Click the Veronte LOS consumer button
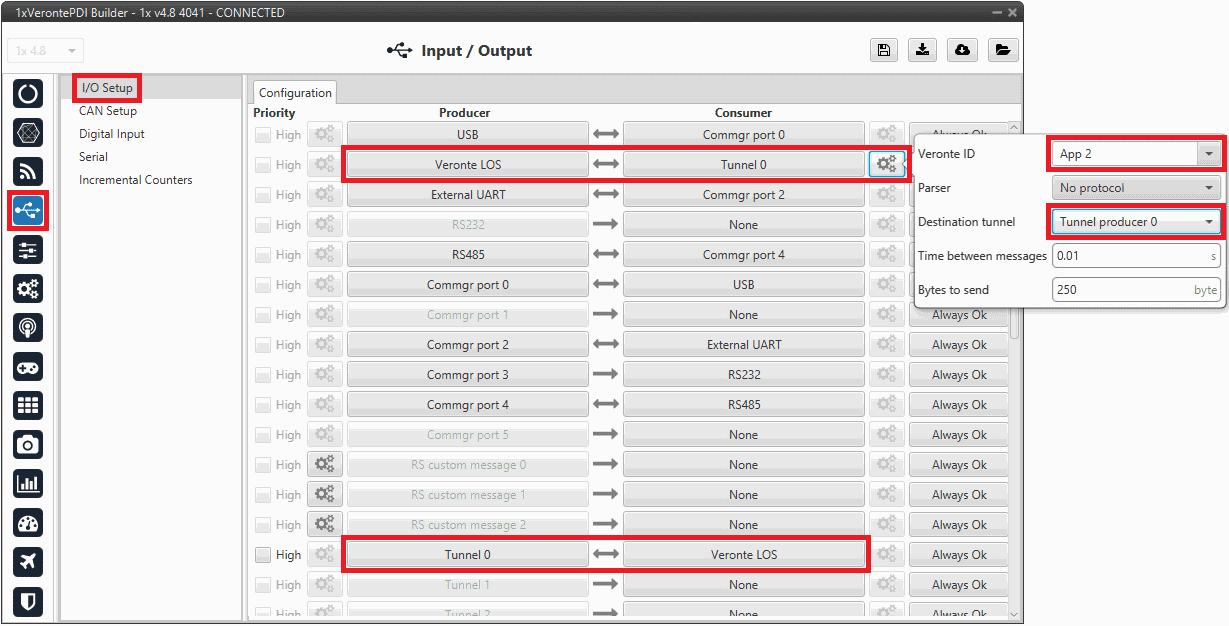1229x626 pixels. click(743, 555)
